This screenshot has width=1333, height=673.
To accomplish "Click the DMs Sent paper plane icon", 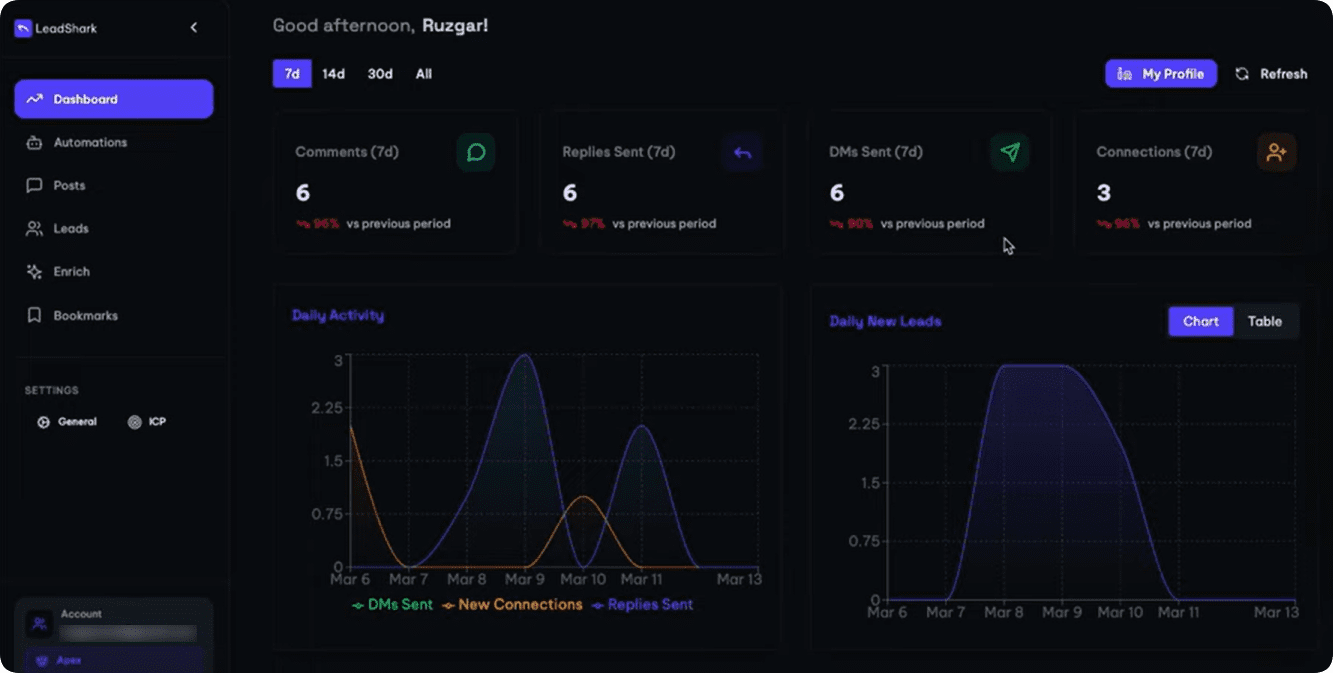I will coord(1010,152).
